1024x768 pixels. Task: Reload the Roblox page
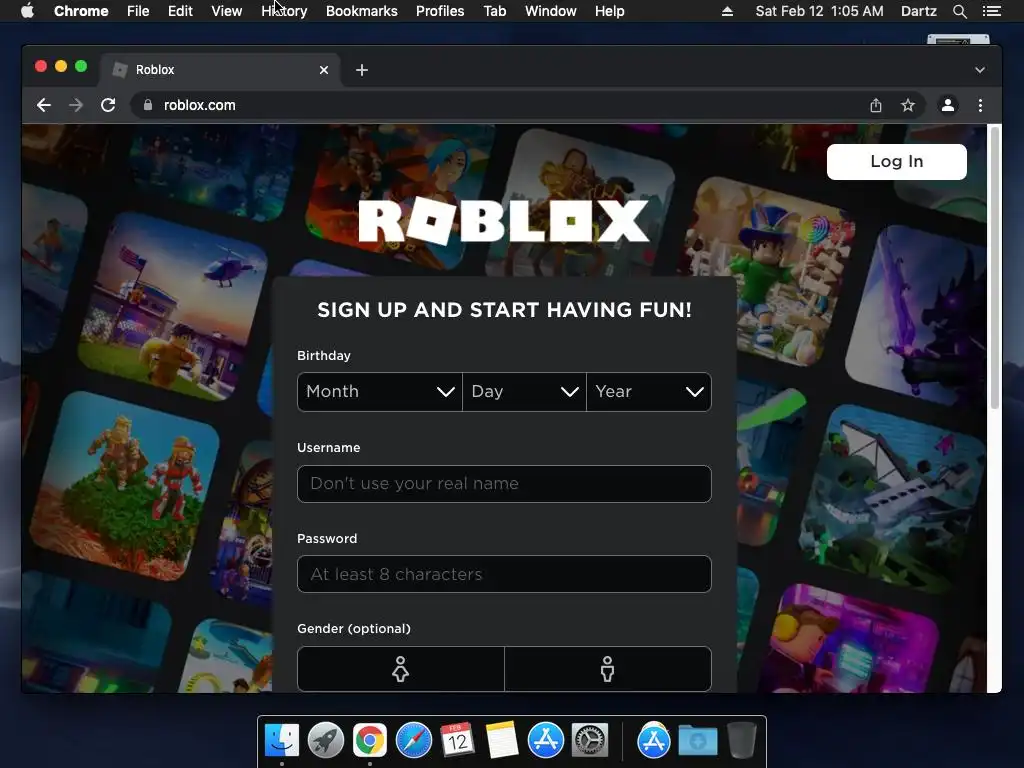[x=108, y=105]
